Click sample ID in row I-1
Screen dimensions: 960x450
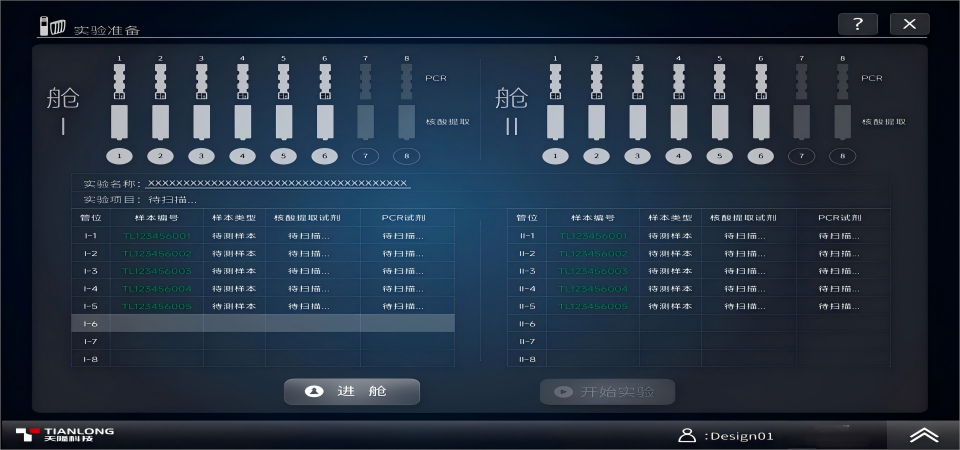[156, 236]
